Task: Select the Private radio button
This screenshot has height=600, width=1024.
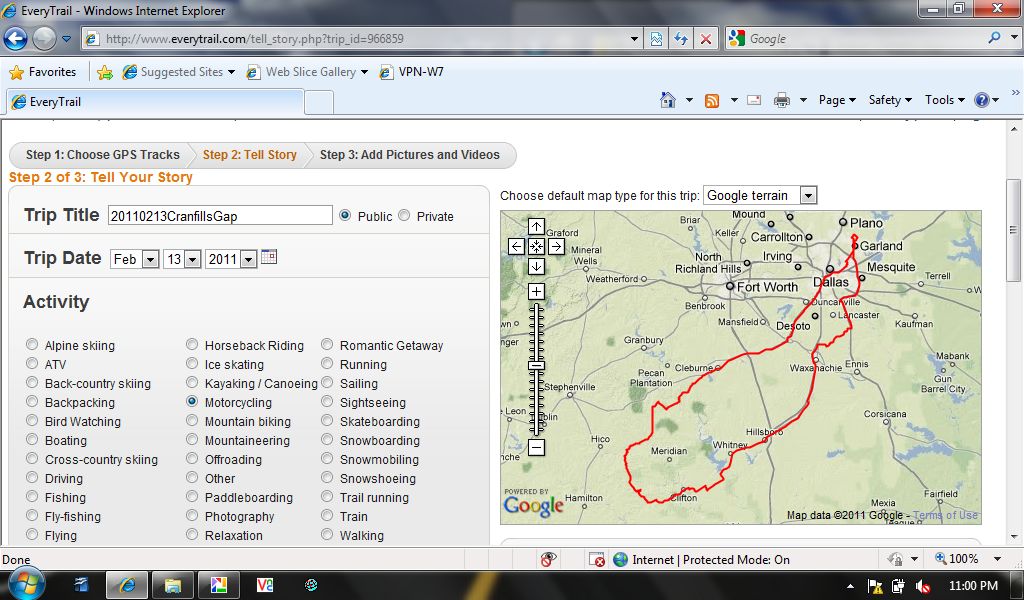Action: point(404,215)
